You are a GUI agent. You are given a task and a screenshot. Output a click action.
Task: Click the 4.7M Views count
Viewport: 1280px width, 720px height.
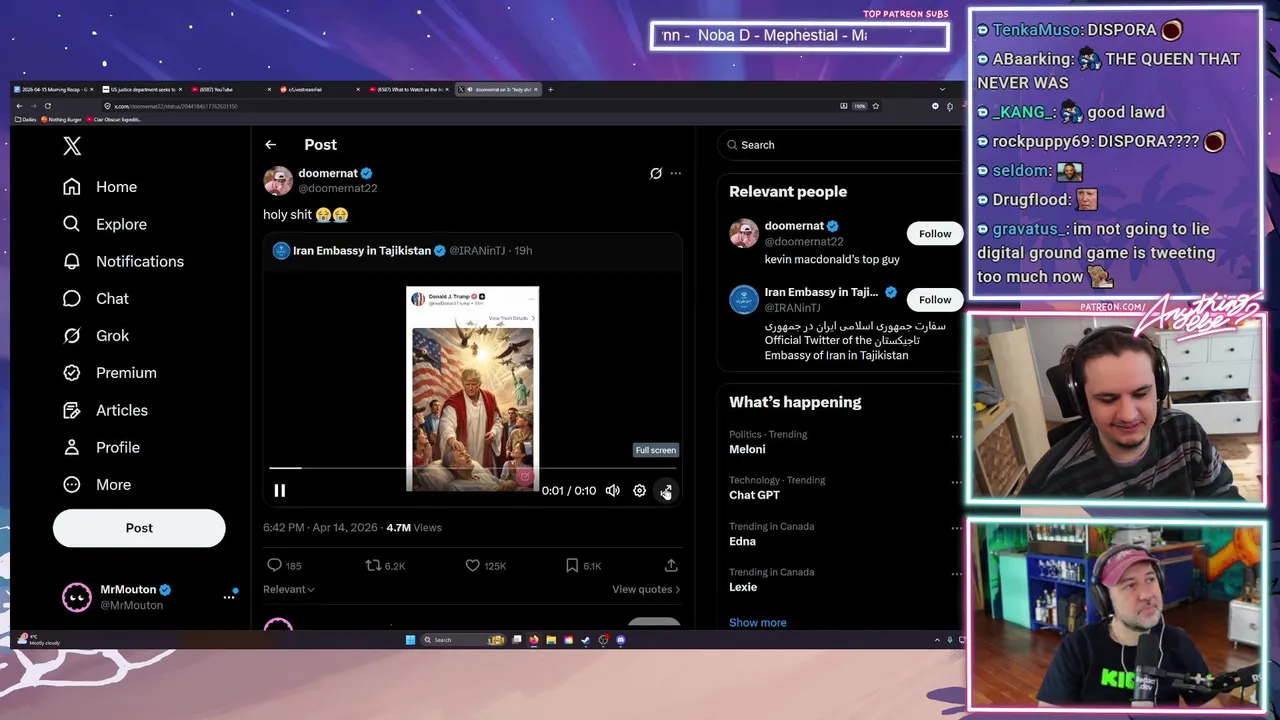[413, 527]
